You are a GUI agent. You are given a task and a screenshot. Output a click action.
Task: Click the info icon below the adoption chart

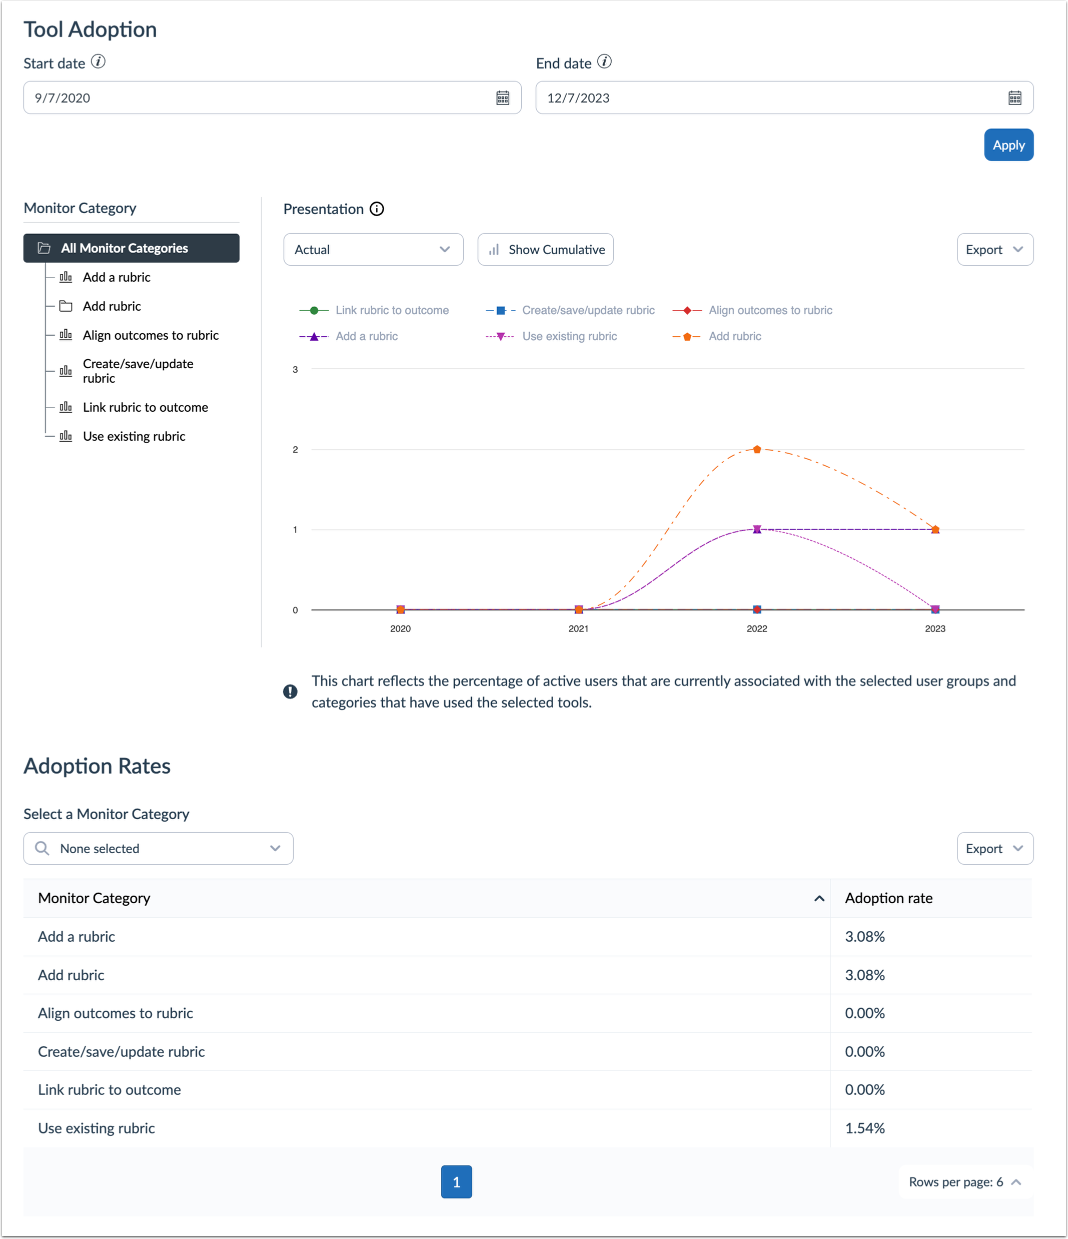click(290, 690)
